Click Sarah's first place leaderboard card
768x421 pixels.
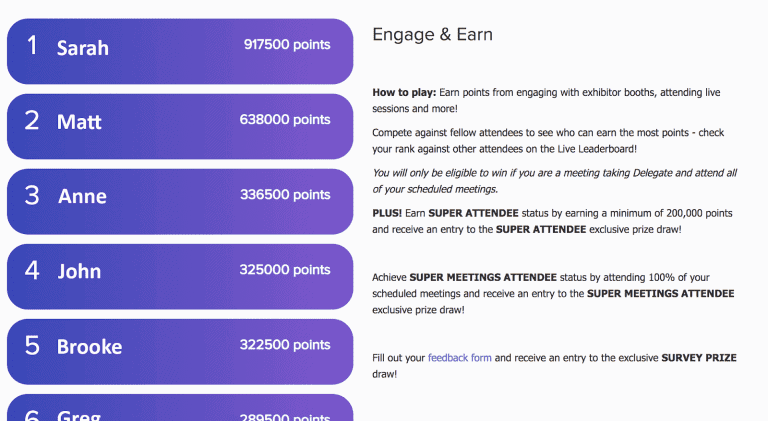(x=180, y=50)
